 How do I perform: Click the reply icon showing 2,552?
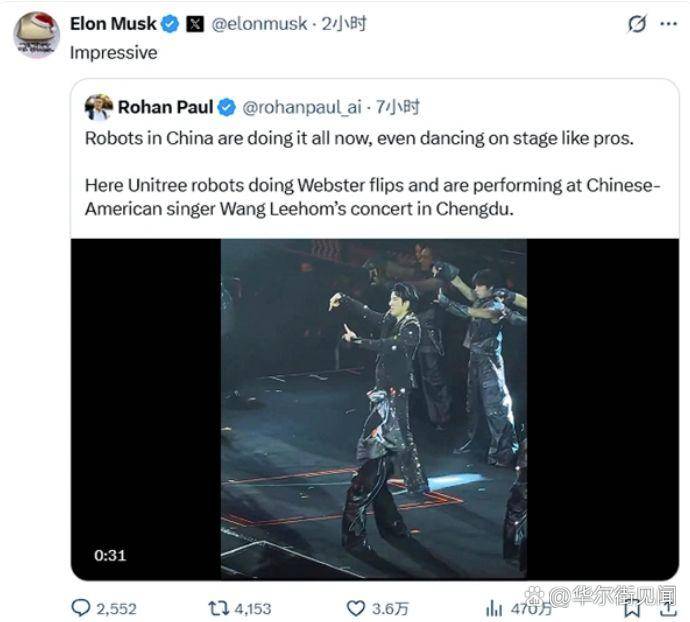click(x=81, y=607)
